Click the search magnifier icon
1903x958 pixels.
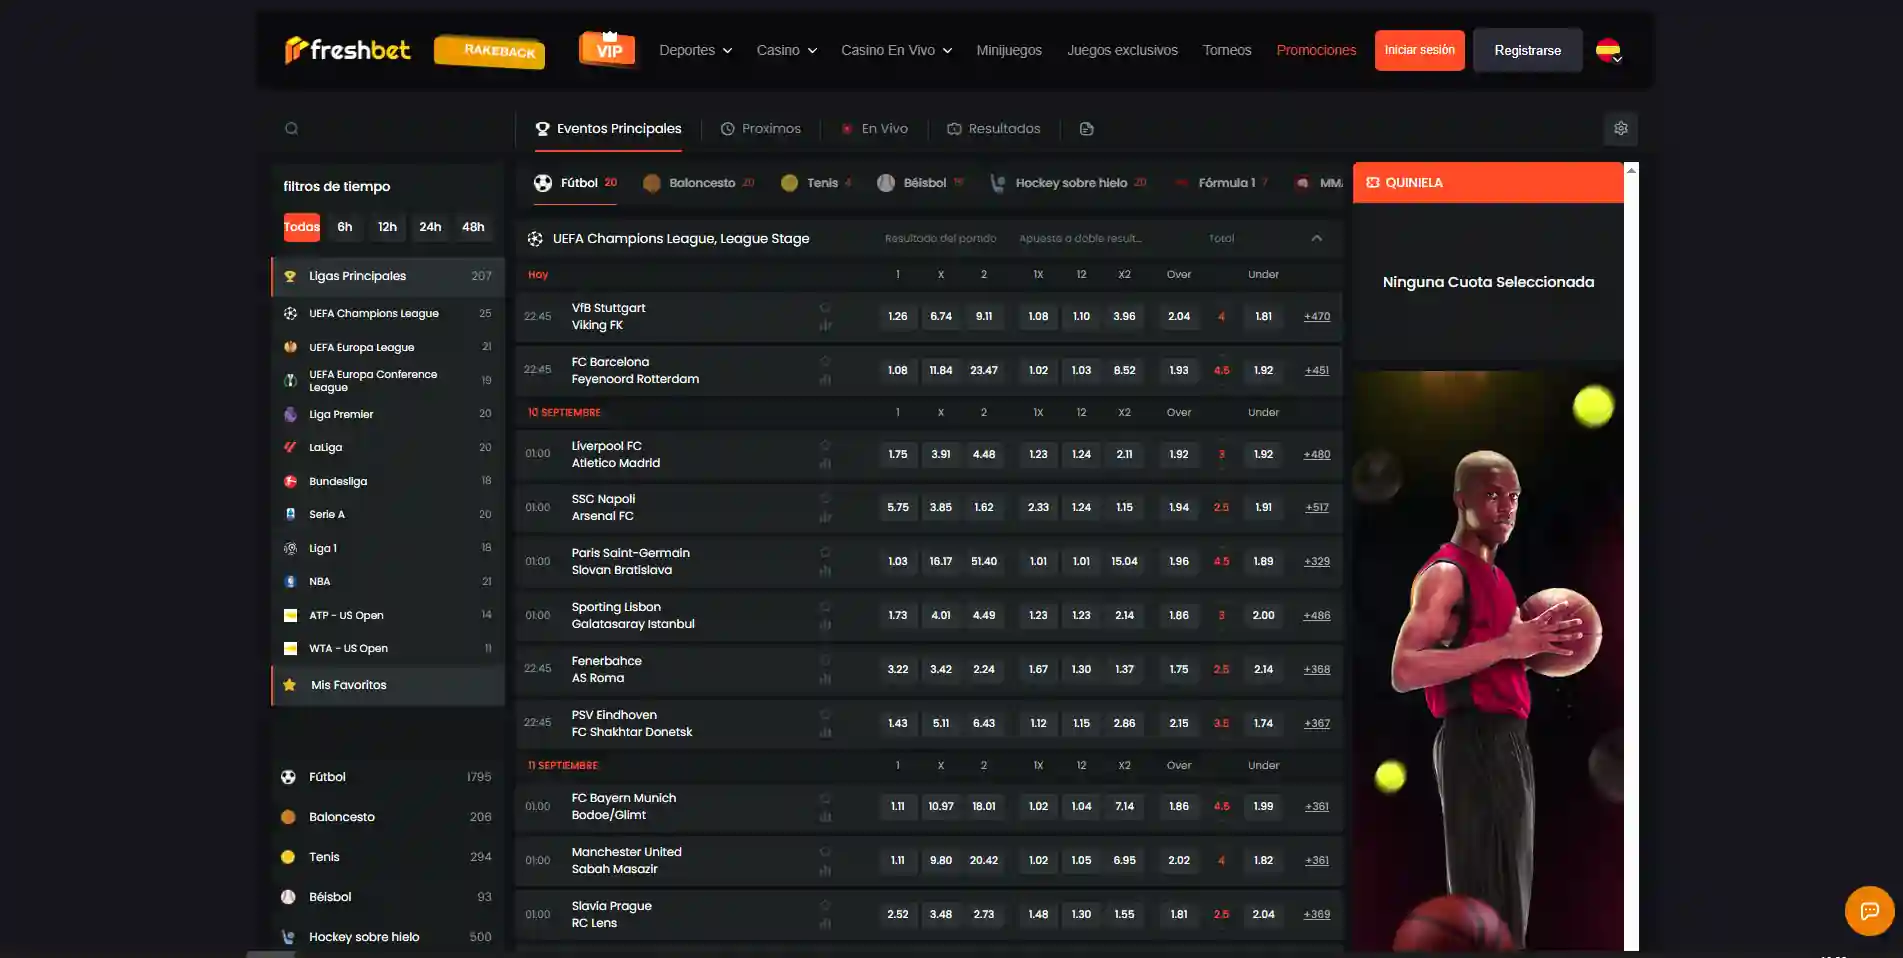[291, 128]
